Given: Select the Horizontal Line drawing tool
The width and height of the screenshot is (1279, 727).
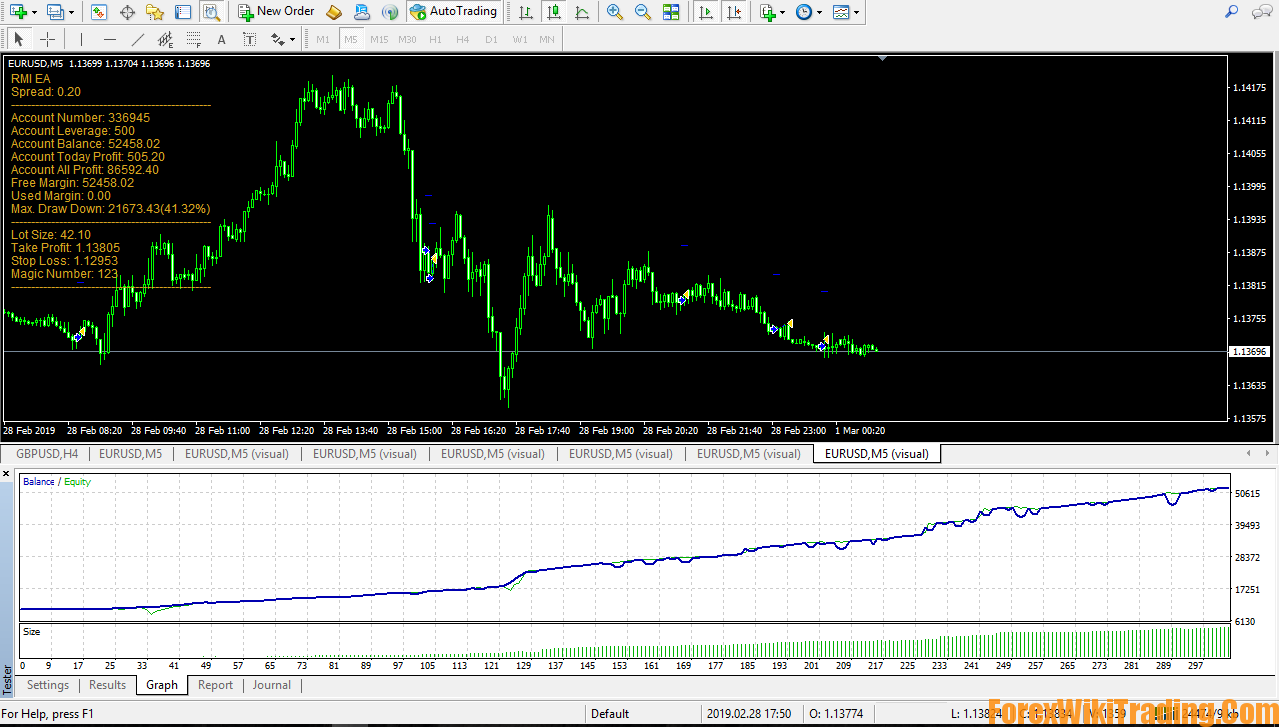Looking at the screenshot, I should [x=110, y=39].
